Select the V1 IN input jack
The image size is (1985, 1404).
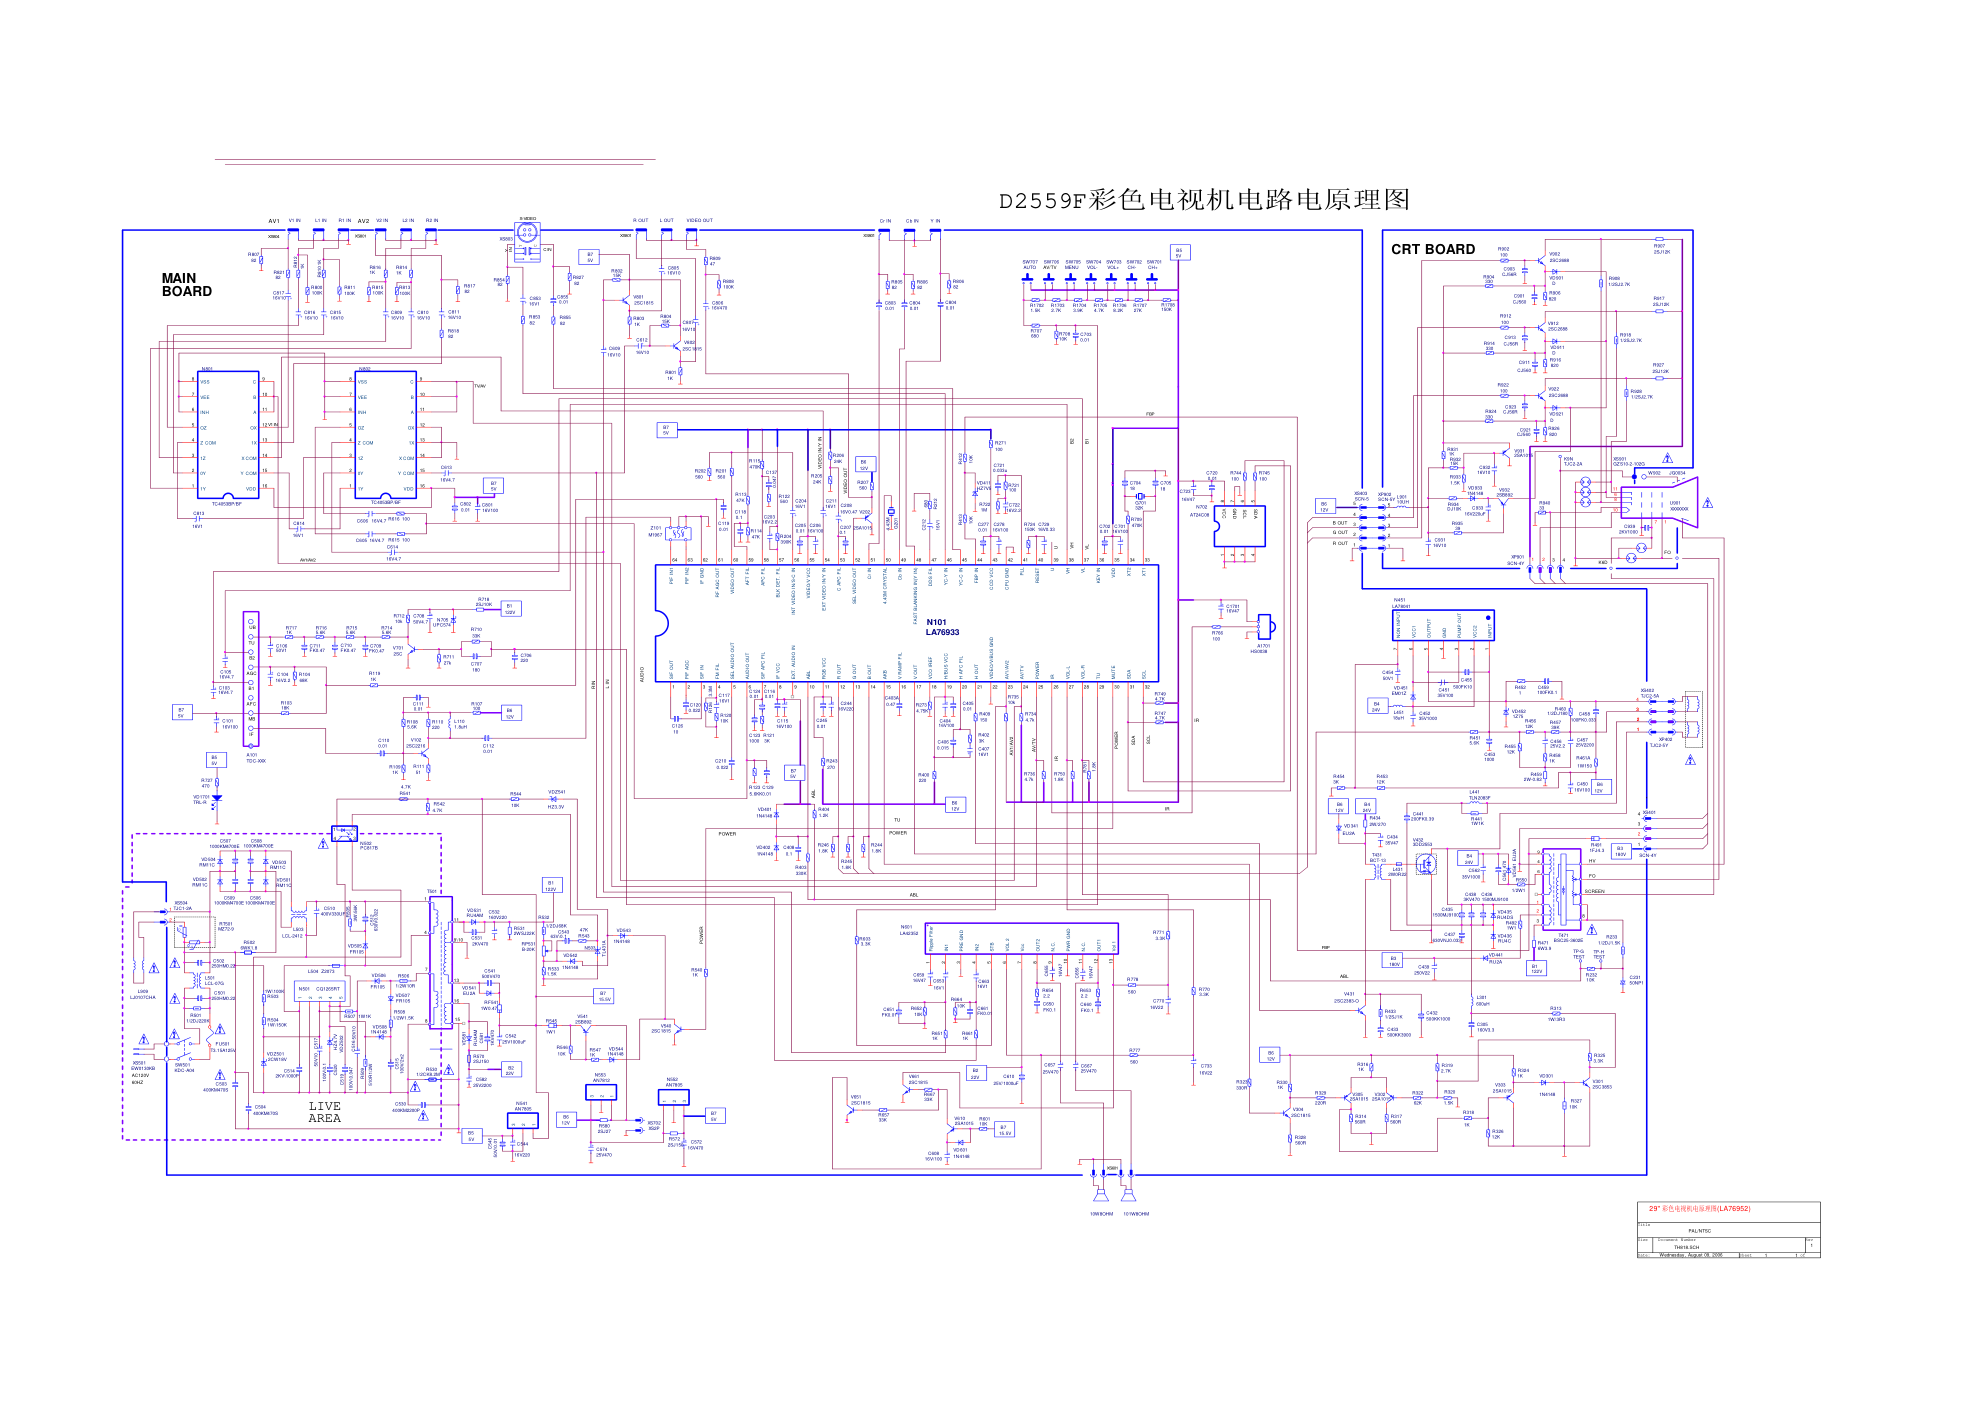pyautogui.click(x=294, y=234)
